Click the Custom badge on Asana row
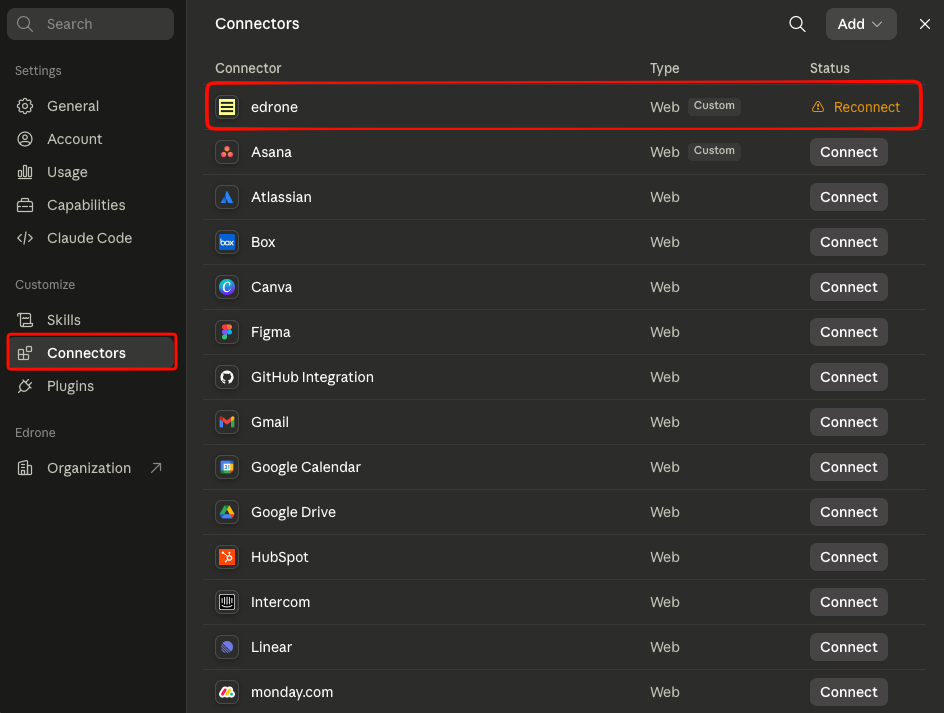944x713 pixels. point(714,151)
